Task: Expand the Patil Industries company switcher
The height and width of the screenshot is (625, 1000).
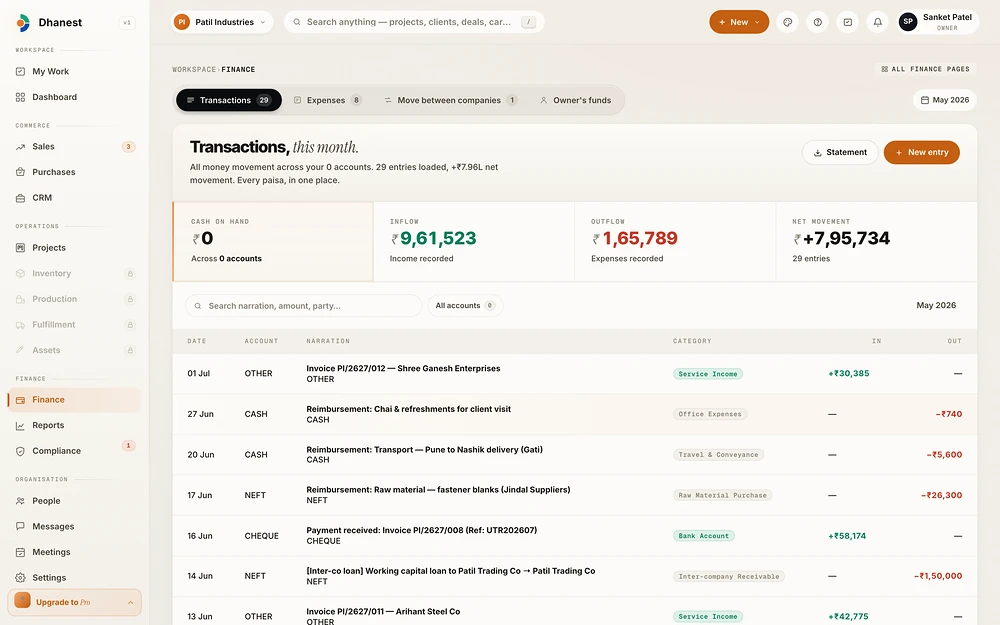Action: click(x=222, y=22)
